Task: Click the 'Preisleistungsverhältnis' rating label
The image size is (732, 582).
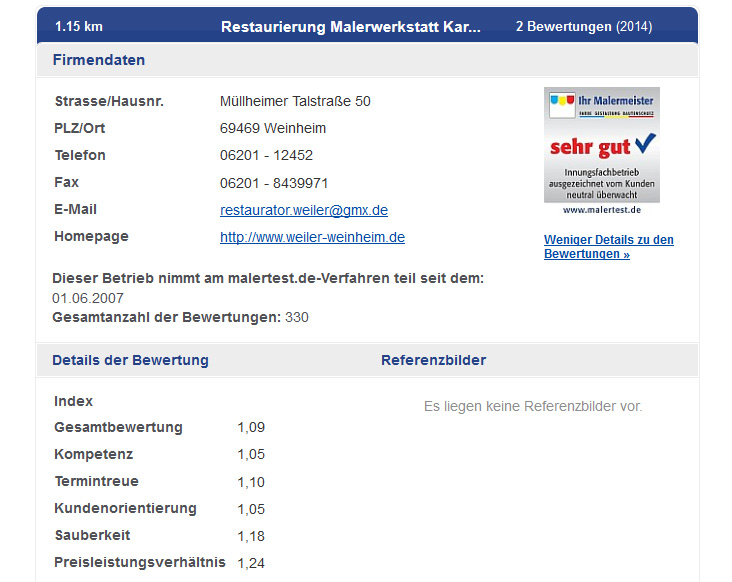Action: click(x=139, y=562)
